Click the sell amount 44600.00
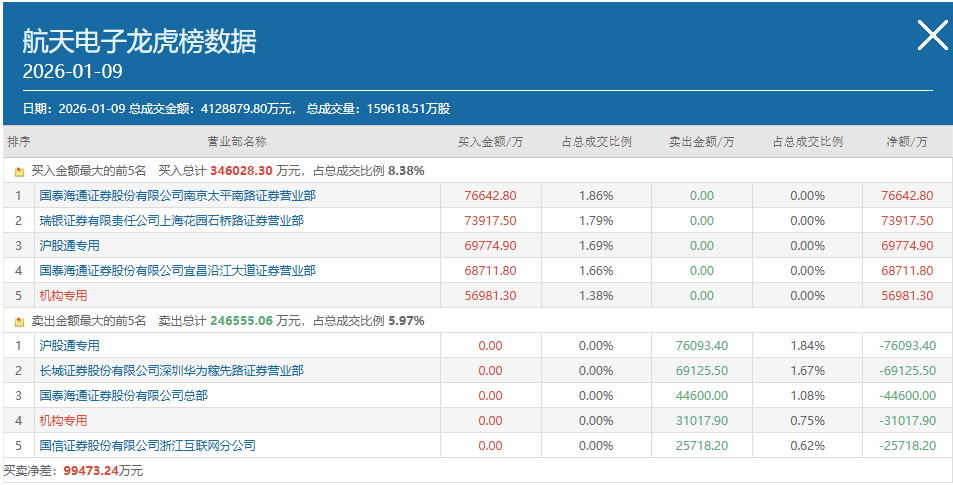Viewport: 953px width, 485px height. 701,395
